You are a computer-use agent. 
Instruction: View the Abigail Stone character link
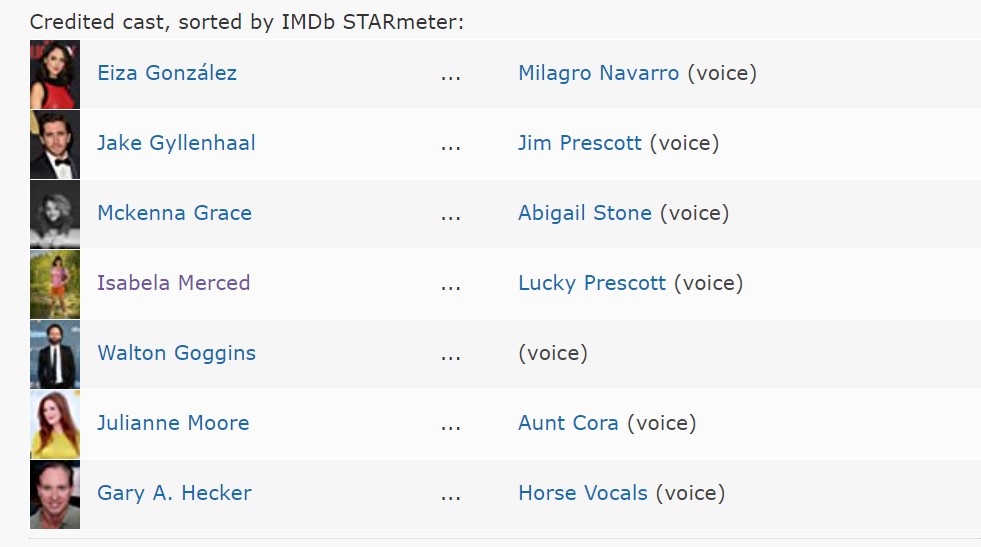coord(584,213)
